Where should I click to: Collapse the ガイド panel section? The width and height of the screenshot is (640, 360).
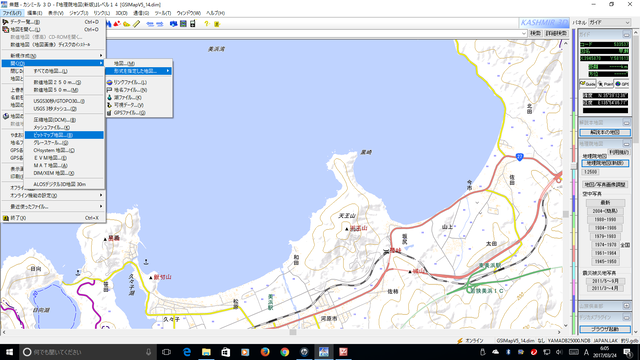coord(626,35)
